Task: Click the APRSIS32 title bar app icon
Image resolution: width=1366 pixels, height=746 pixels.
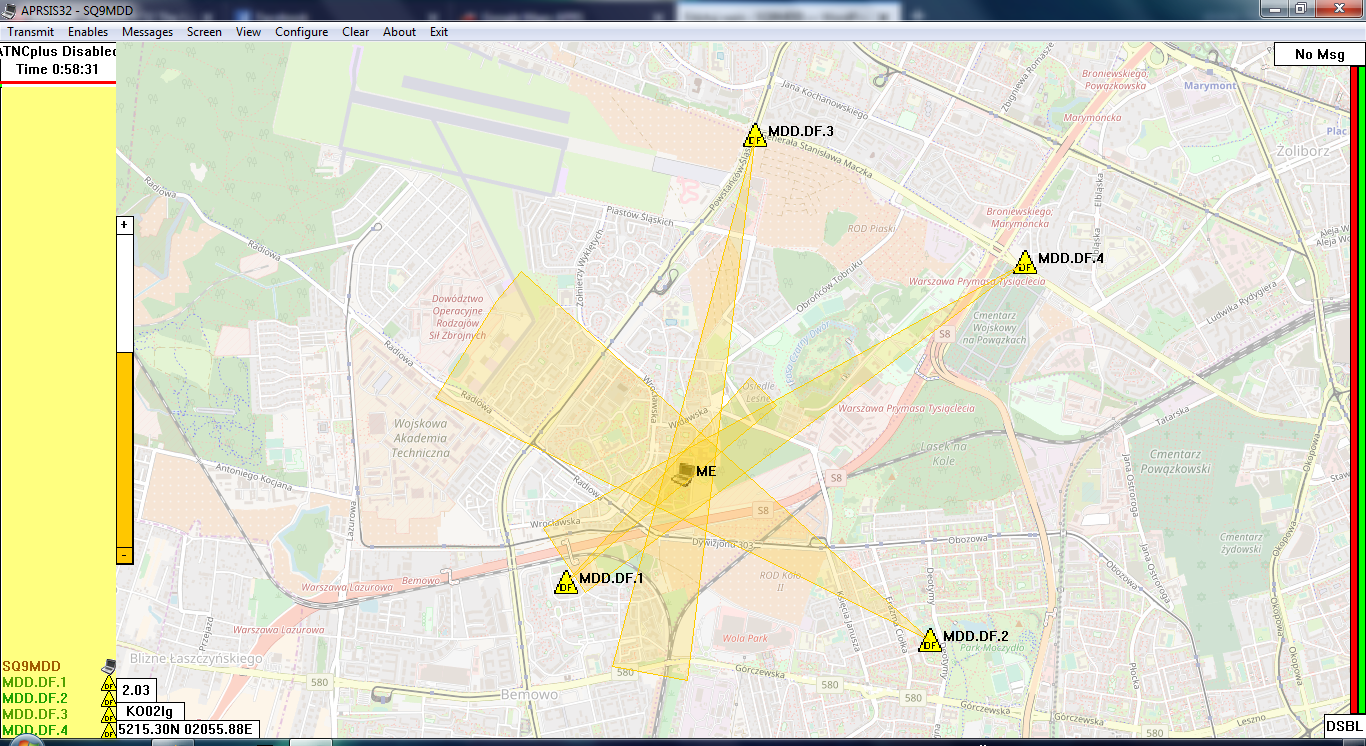Action: (9, 9)
